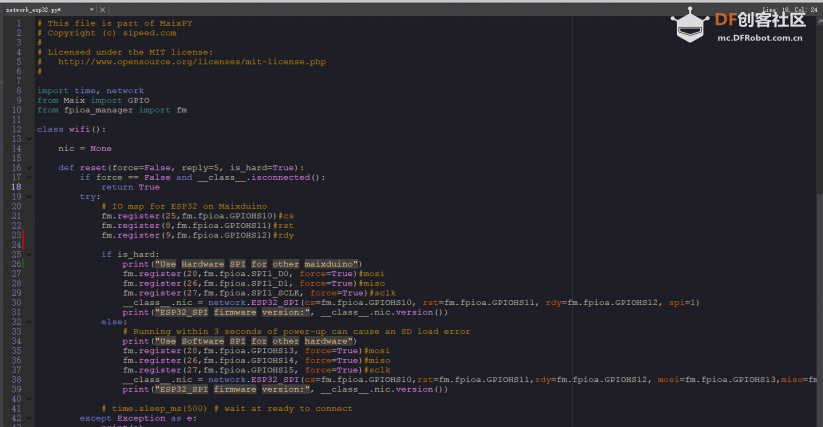Collapse the if force fold at line 17

pyautogui.click(x=29, y=177)
